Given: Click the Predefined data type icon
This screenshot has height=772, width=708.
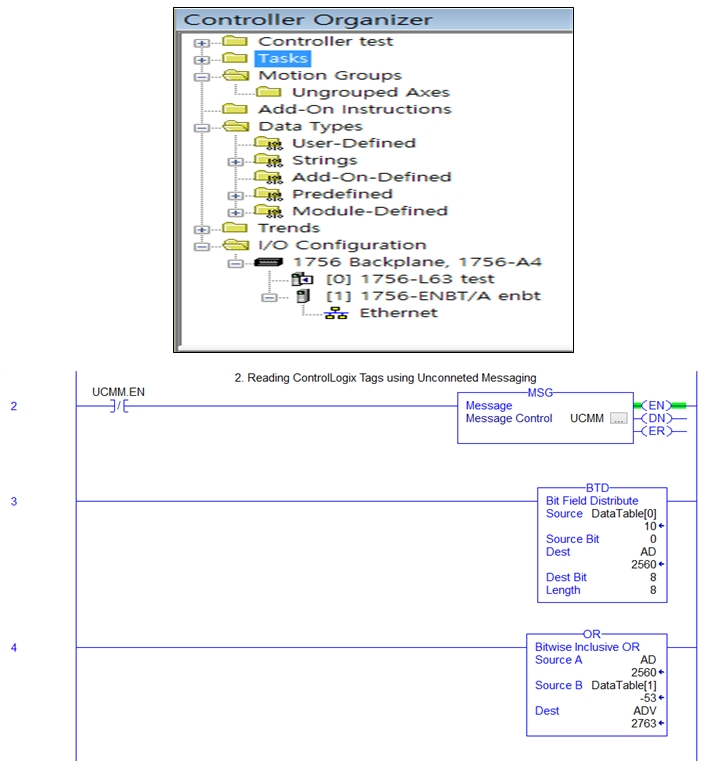Looking at the screenshot, I should click(x=269, y=194).
